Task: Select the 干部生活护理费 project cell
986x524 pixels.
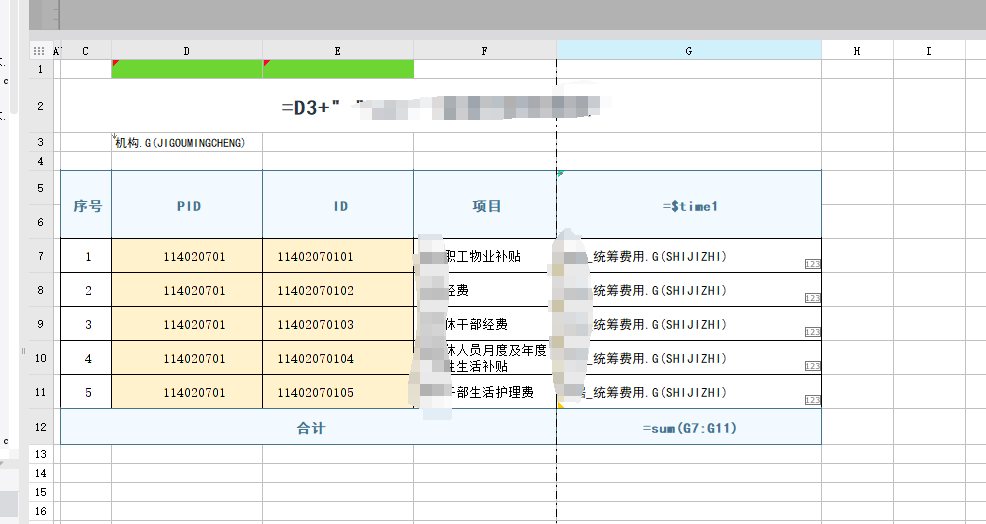Action: click(485, 392)
